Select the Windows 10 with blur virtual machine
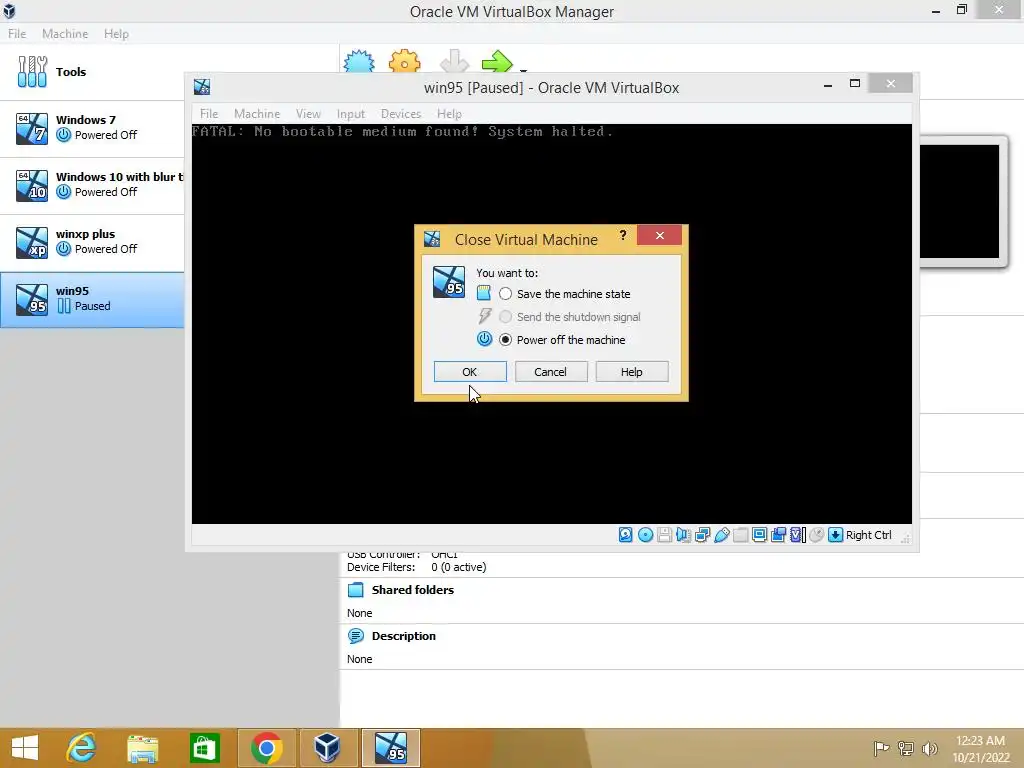1024x768 pixels. (x=92, y=185)
